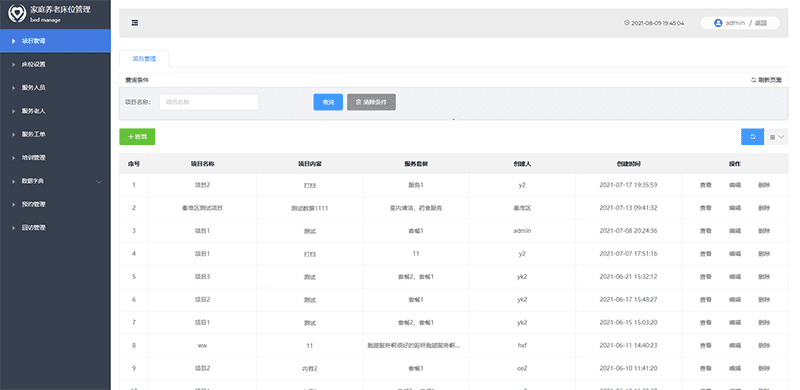Click 查看 for row 4
800x390 pixels.
705,254
